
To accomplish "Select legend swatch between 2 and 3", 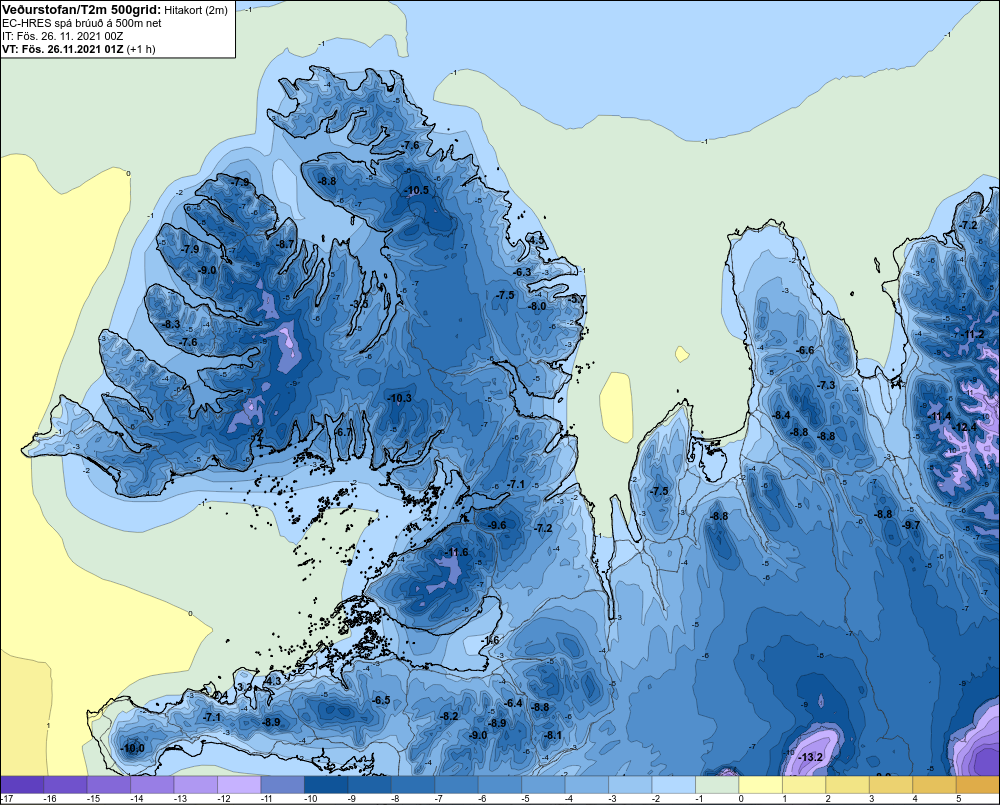I will click(846, 785).
